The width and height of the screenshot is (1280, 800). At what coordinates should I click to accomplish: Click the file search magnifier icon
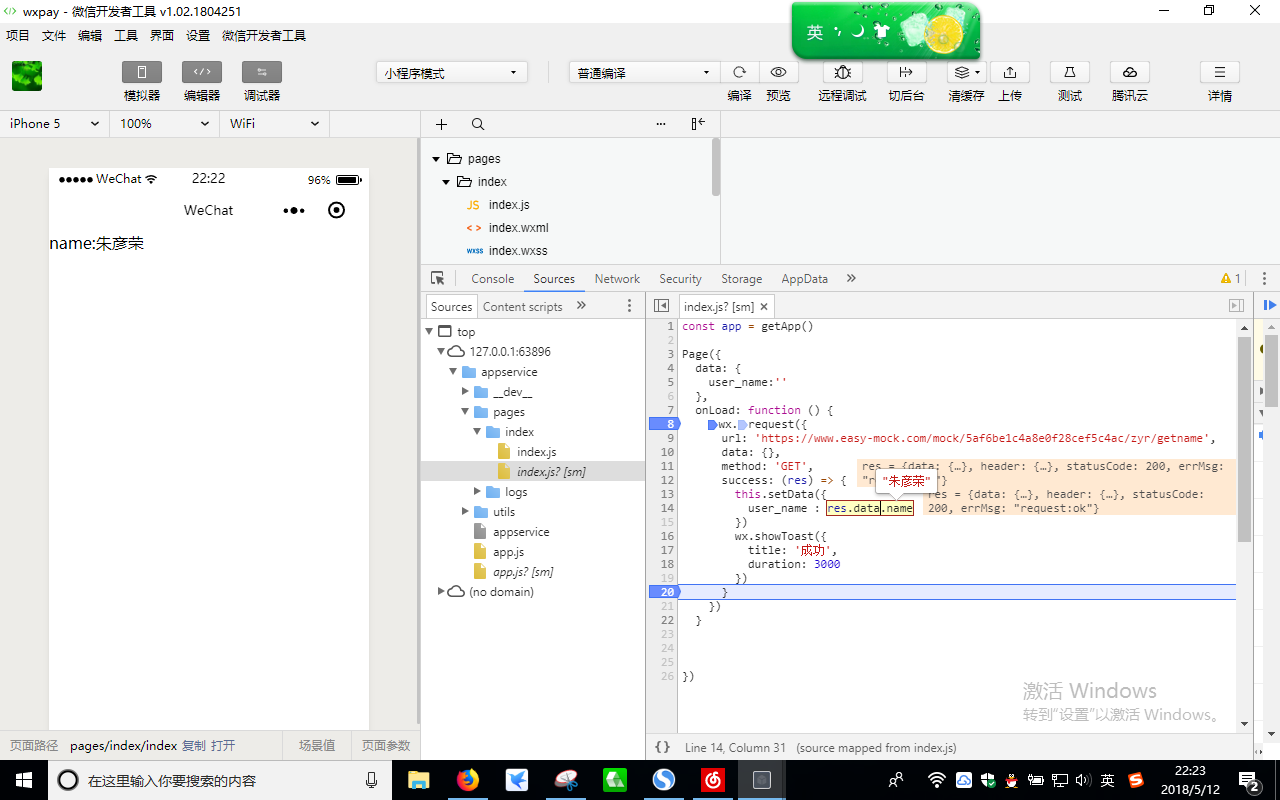[x=478, y=124]
